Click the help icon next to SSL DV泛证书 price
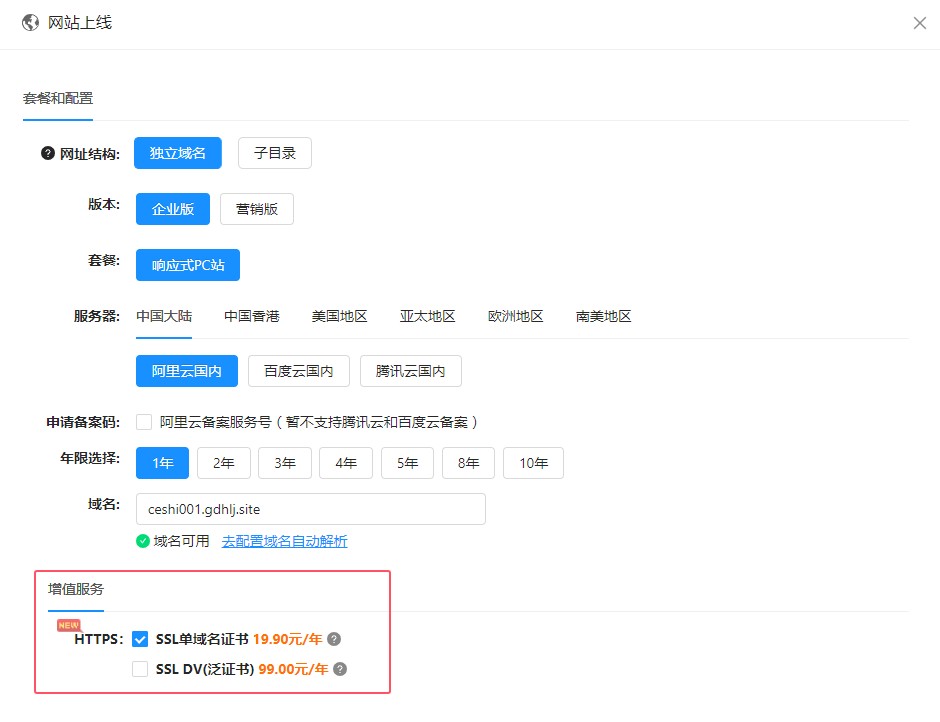 (x=340, y=669)
